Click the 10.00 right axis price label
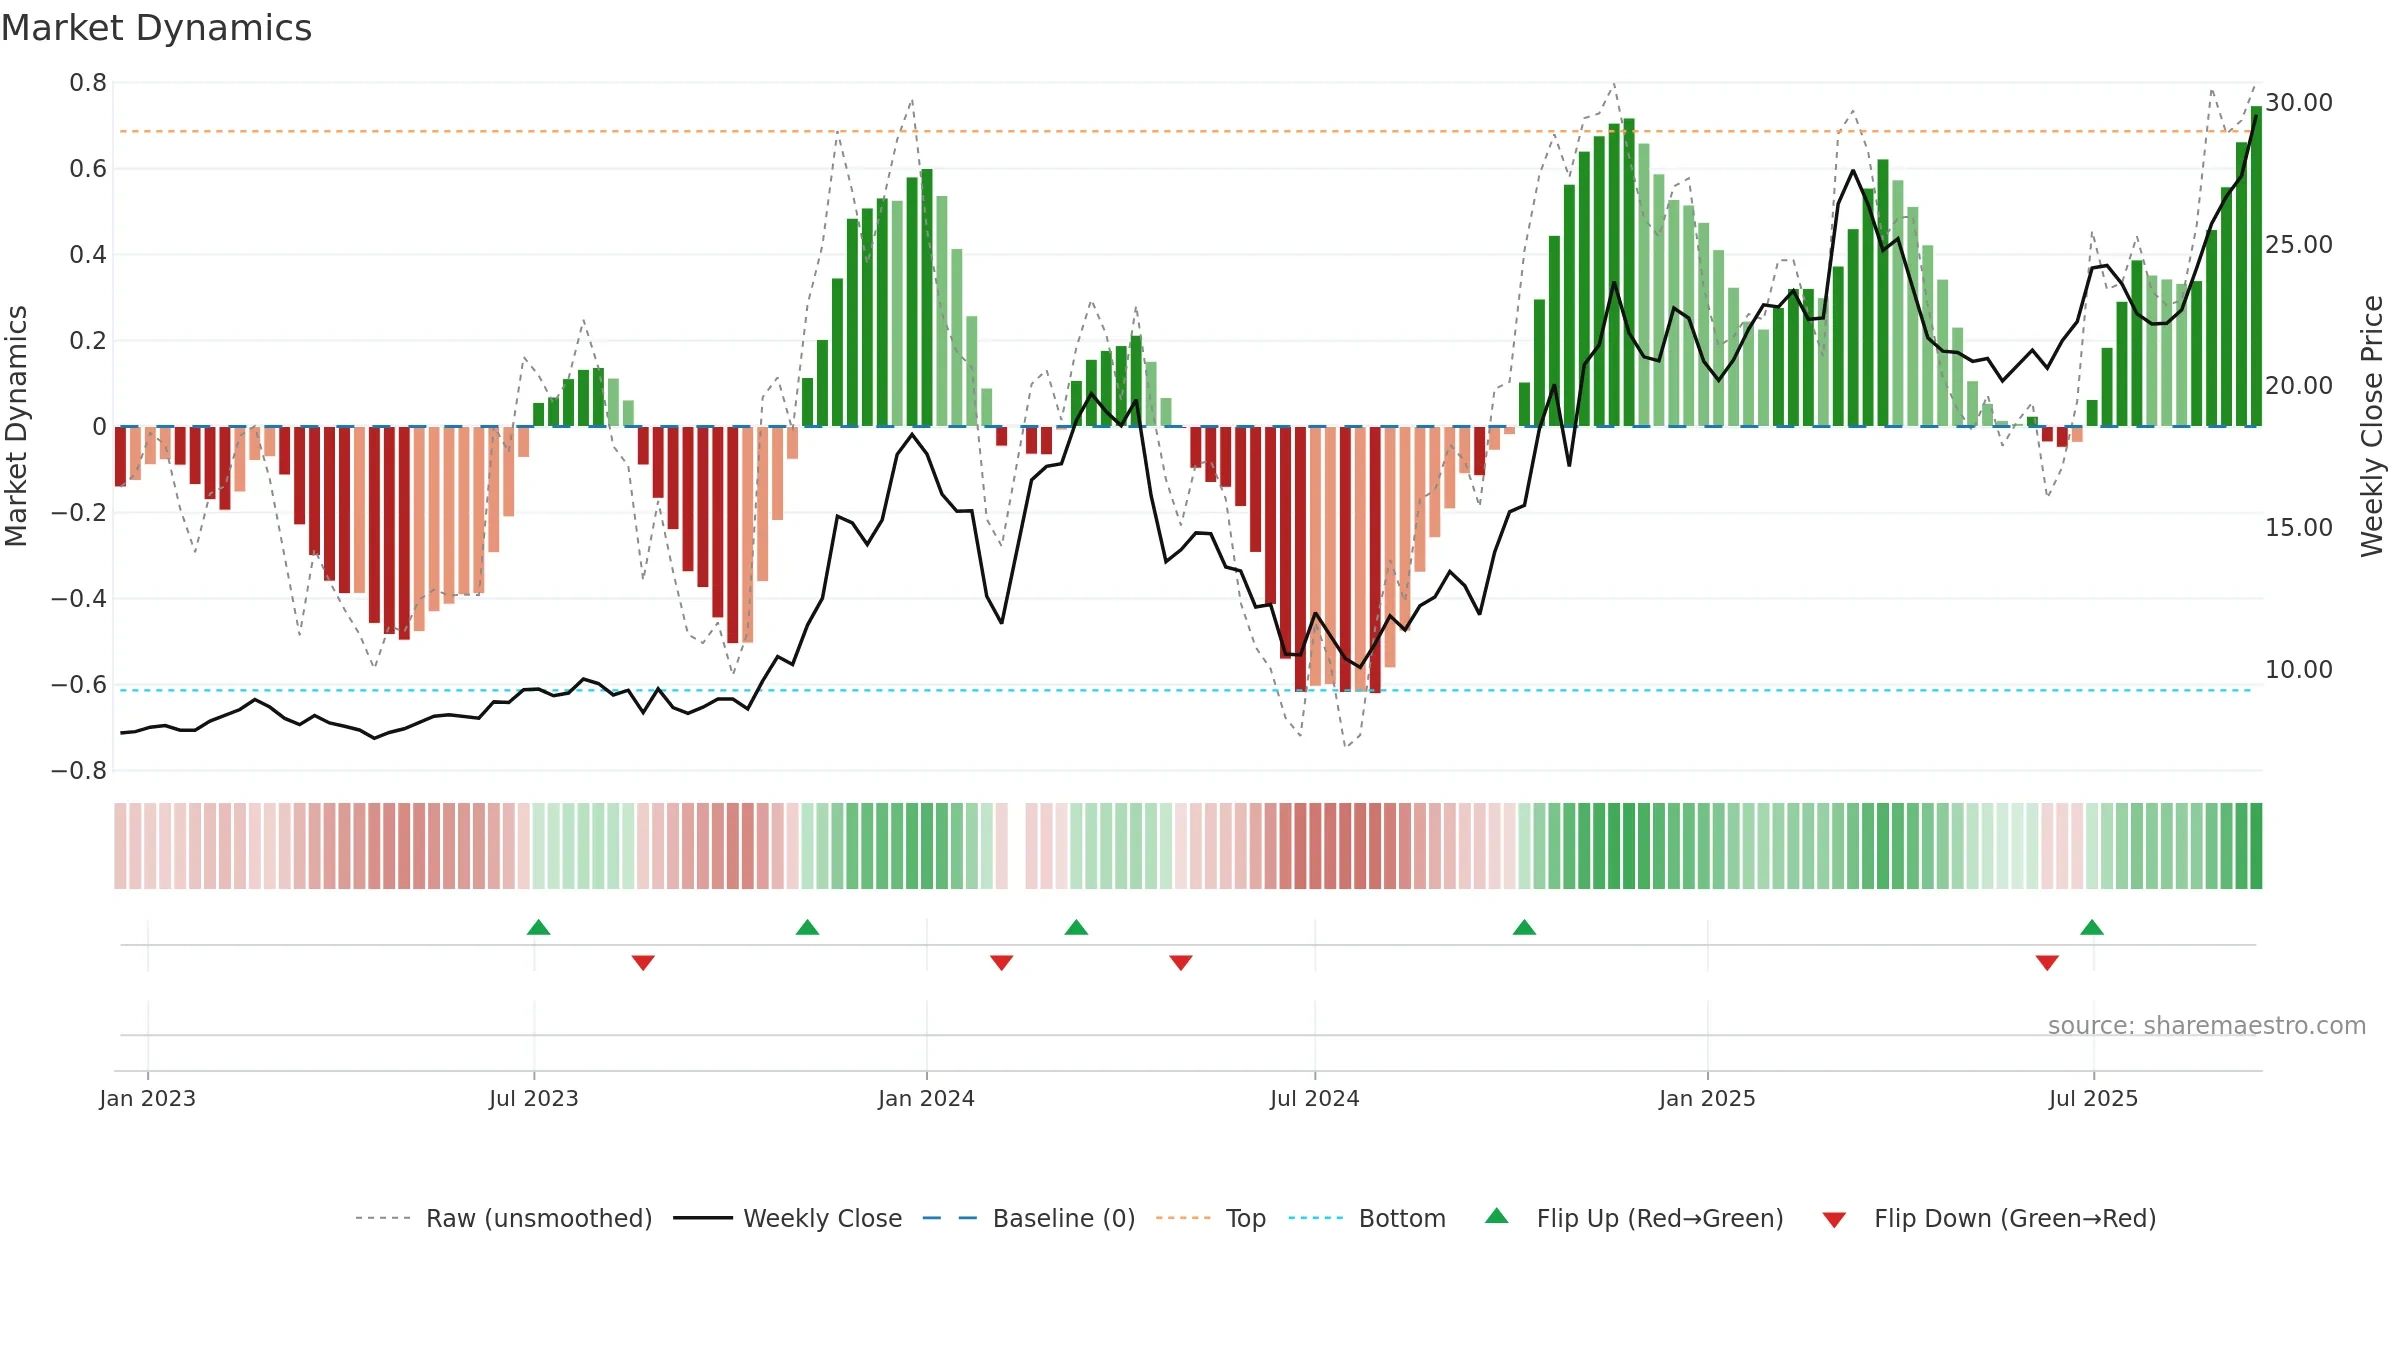This screenshot has width=2400, height=1350. [2299, 670]
